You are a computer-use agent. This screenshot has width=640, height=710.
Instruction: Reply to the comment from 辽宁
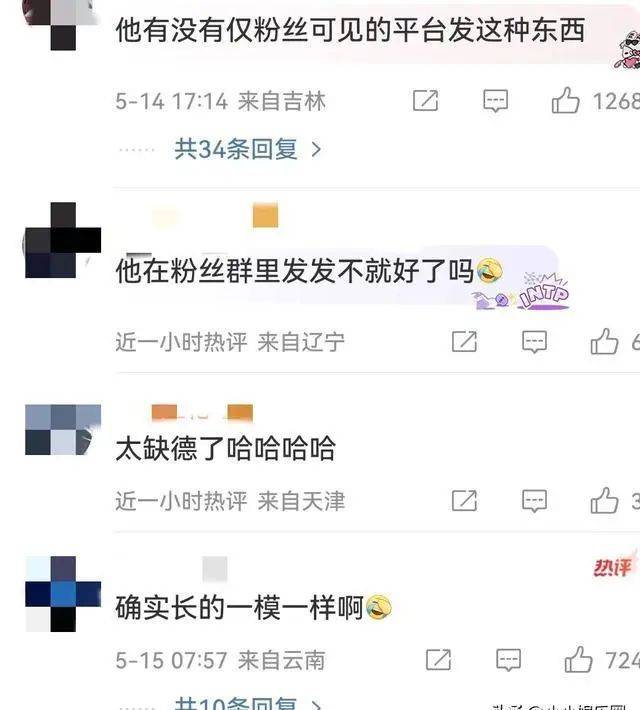pyautogui.click(x=534, y=341)
